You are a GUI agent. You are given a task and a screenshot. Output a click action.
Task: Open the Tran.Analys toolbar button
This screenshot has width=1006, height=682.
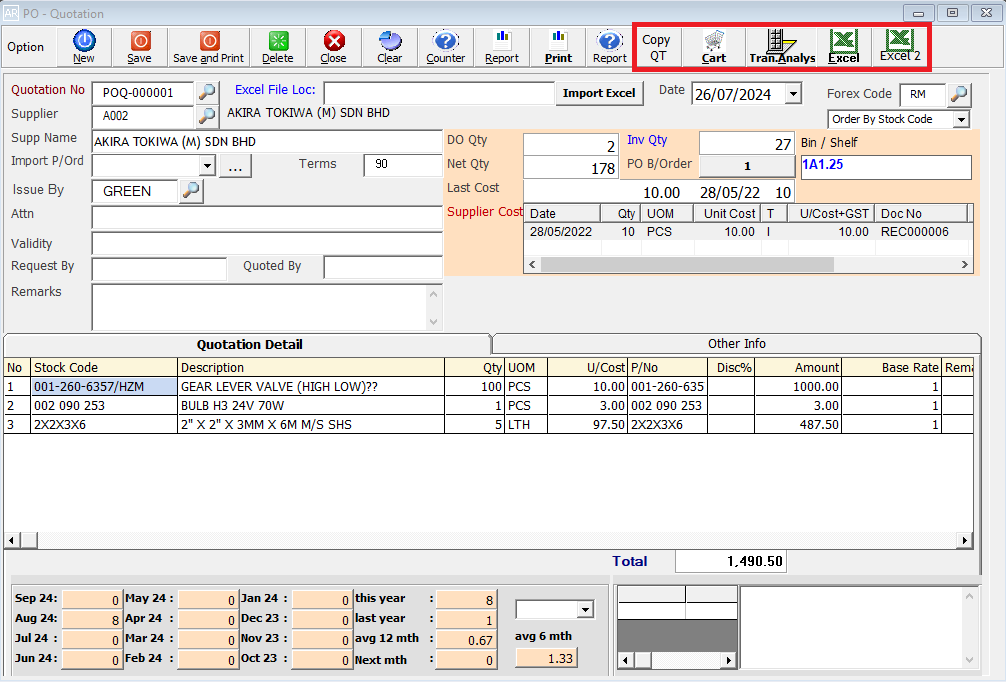pyautogui.click(x=782, y=47)
